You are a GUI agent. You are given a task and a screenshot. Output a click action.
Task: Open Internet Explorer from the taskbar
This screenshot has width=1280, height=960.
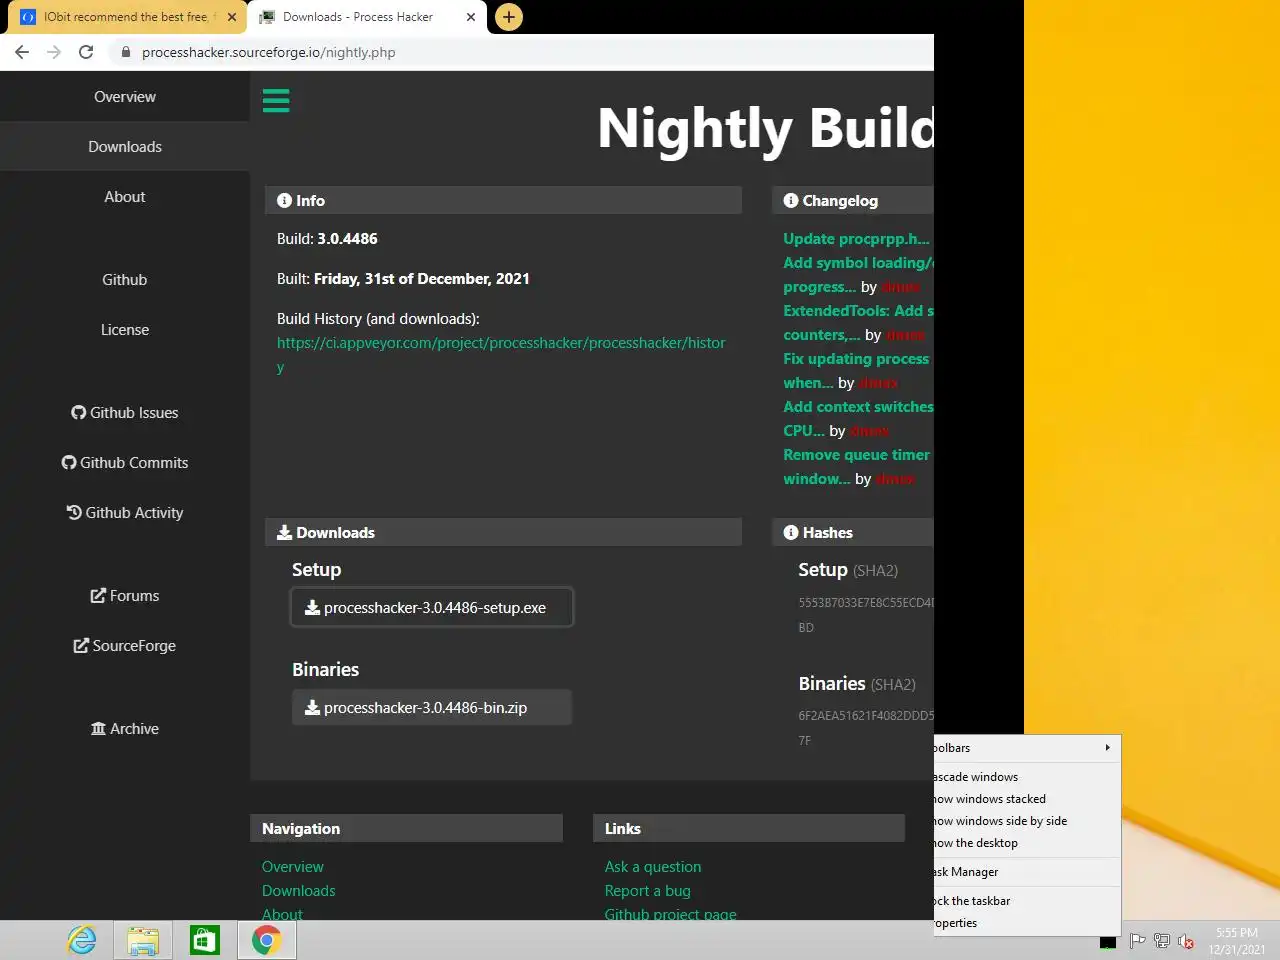click(82, 940)
